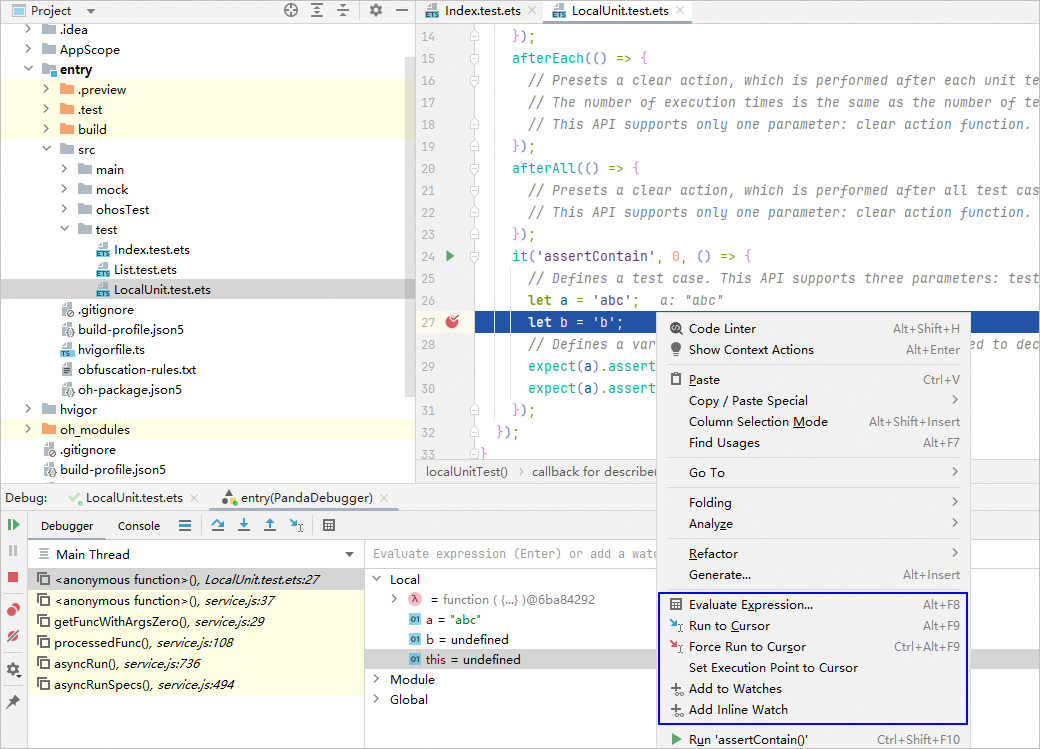Toggle the breakpoint on line 27
1040x749 pixels.
coord(452,322)
